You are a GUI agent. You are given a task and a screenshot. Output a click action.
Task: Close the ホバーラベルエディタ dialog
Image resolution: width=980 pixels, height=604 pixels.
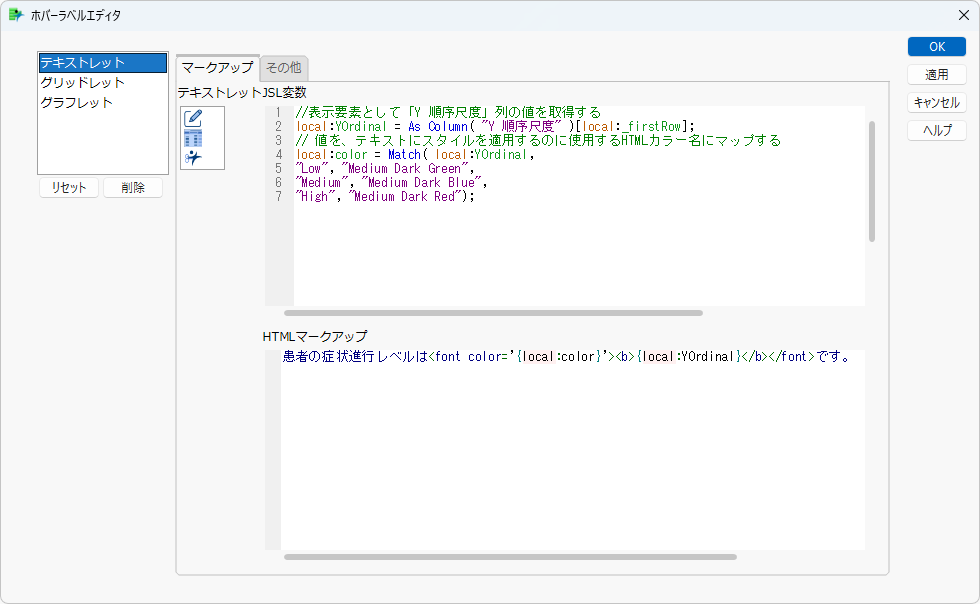[964, 15]
